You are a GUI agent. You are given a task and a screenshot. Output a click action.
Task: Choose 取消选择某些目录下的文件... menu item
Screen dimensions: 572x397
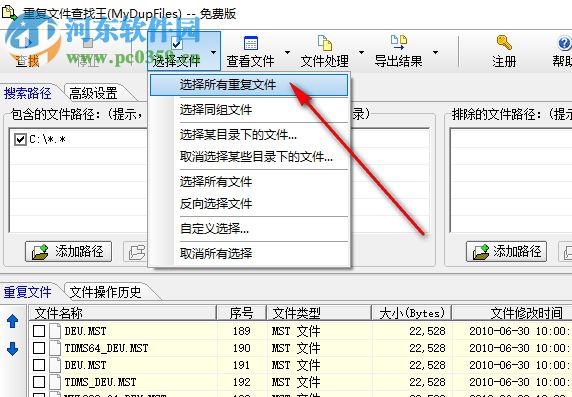pos(249,157)
